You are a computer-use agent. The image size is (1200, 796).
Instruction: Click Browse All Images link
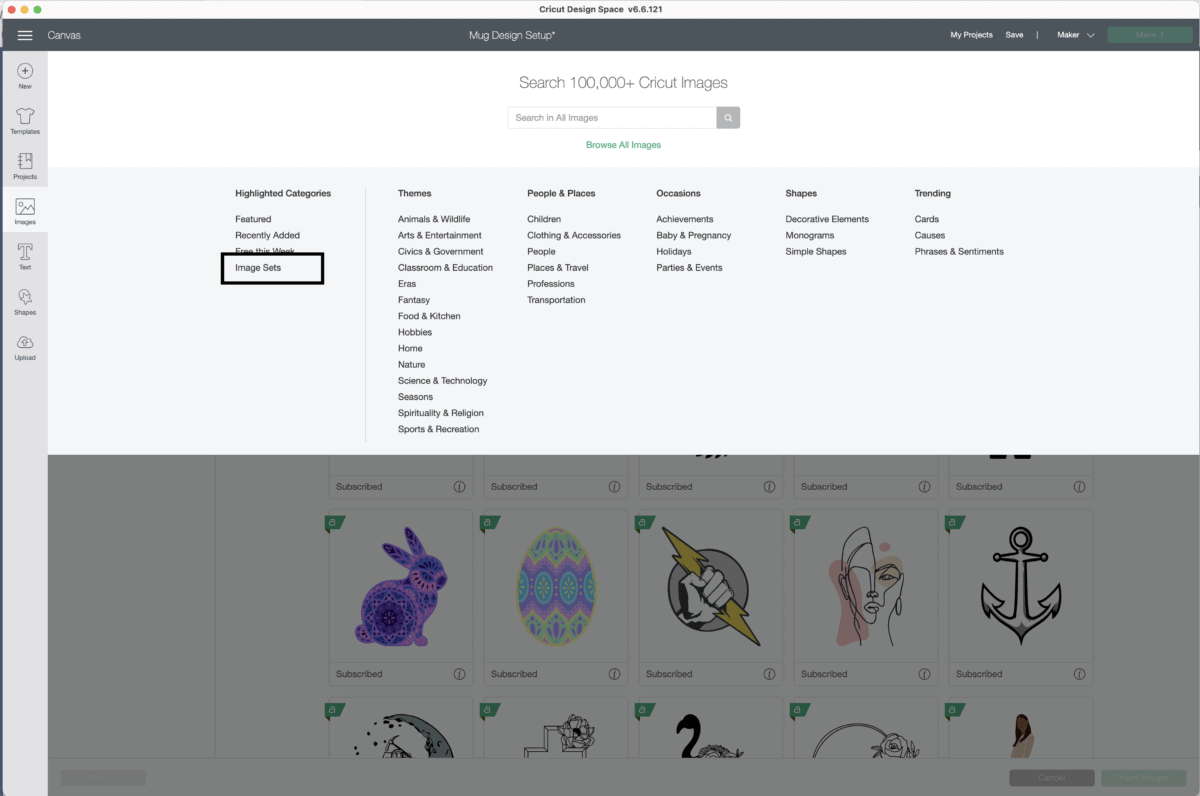[x=623, y=145]
